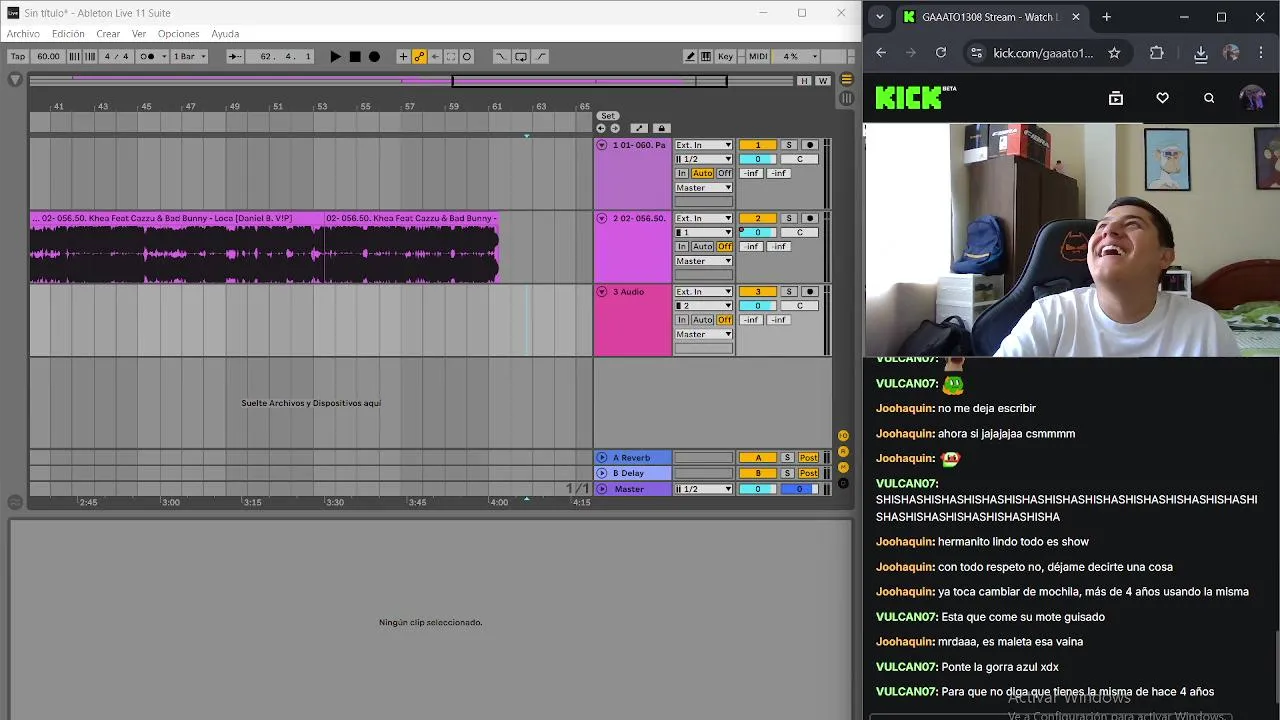This screenshot has height=720, width=1280.
Task: Toggle the Lock Envelopes icon
Action: pyautogui.click(x=661, y=128)
